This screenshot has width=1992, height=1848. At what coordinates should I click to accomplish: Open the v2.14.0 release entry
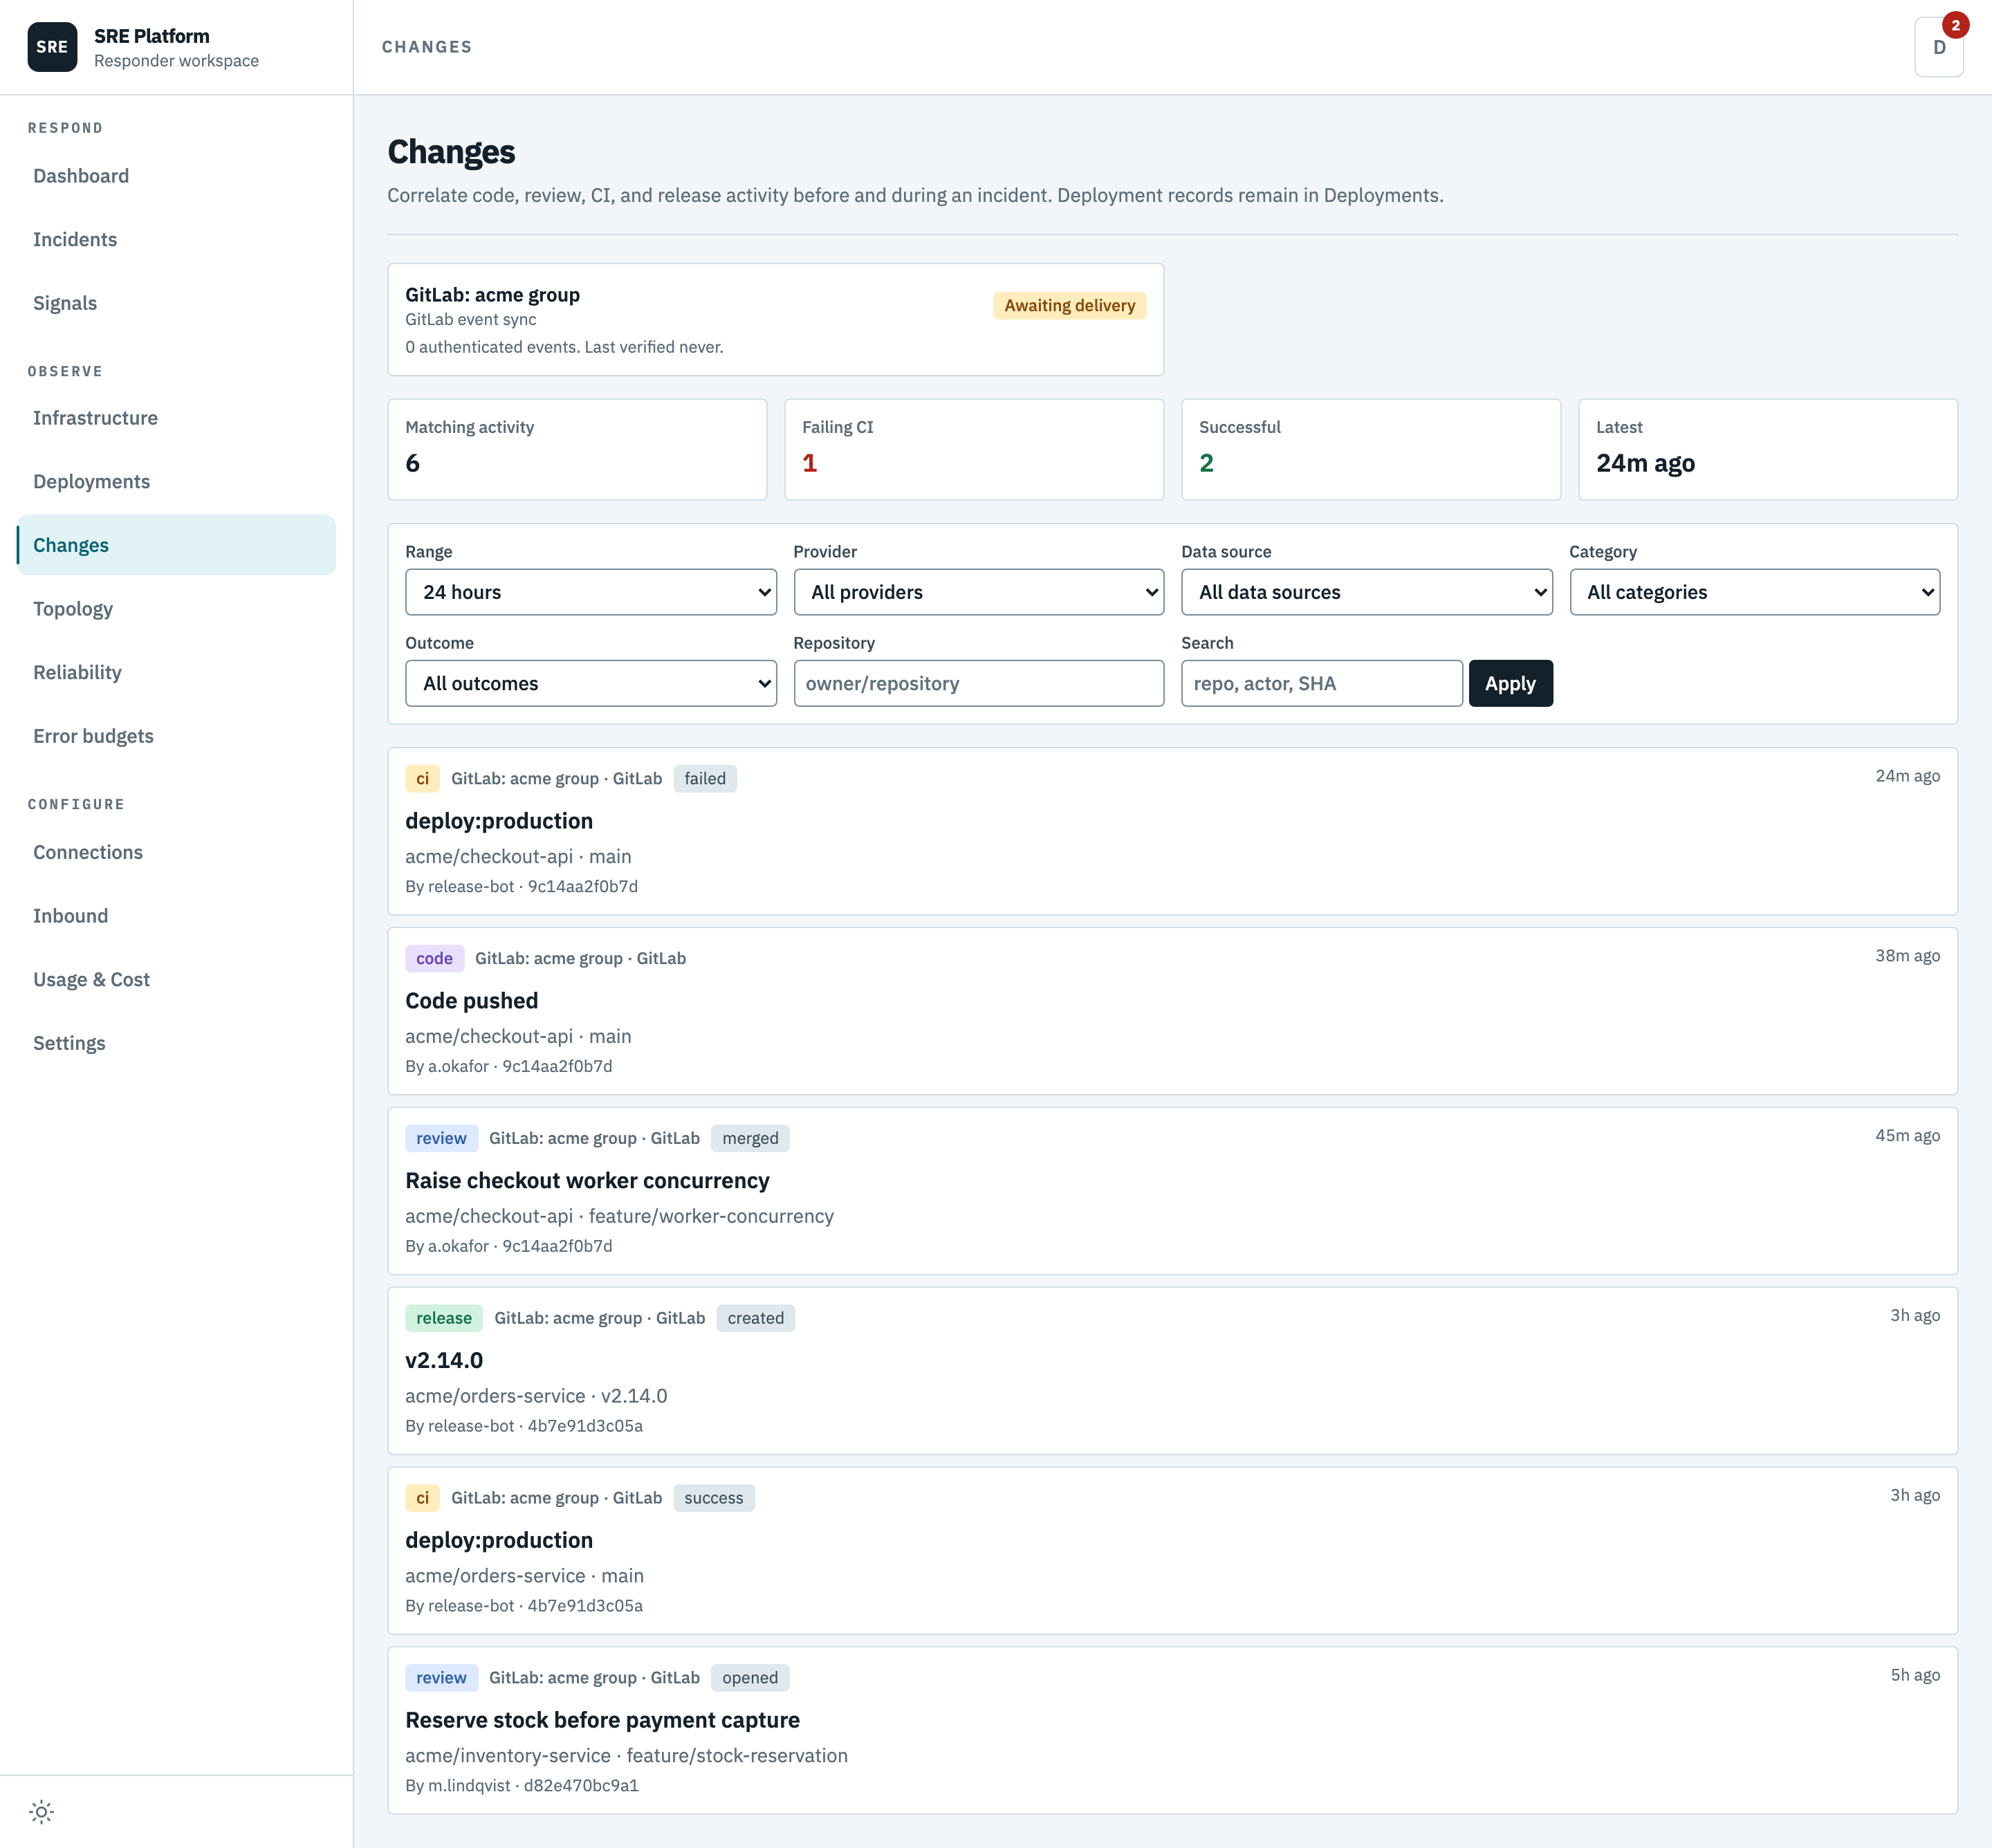point(1173,1371)
